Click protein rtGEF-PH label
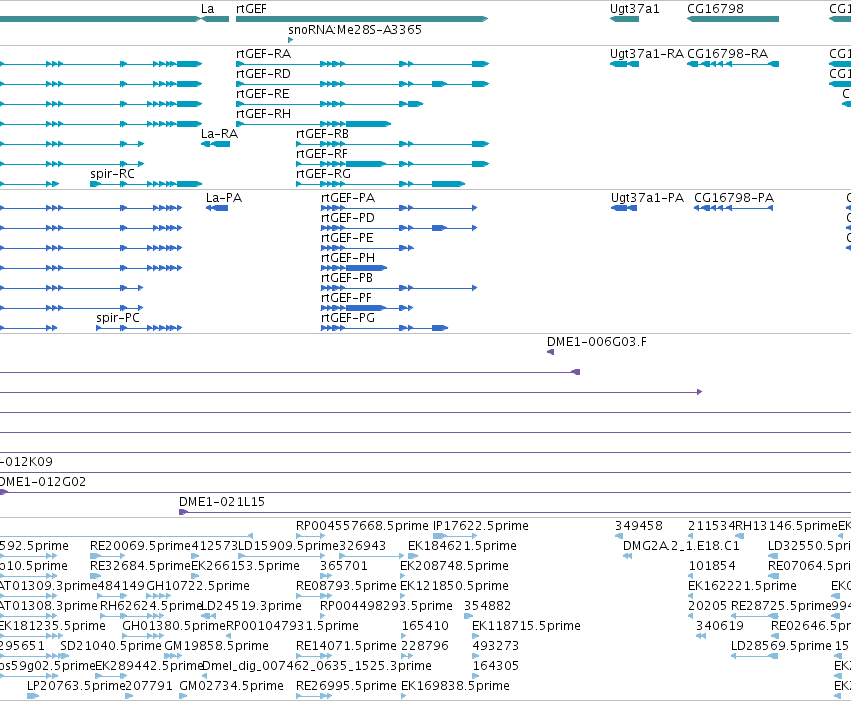851x701 pixels. (x=348, y=258)
